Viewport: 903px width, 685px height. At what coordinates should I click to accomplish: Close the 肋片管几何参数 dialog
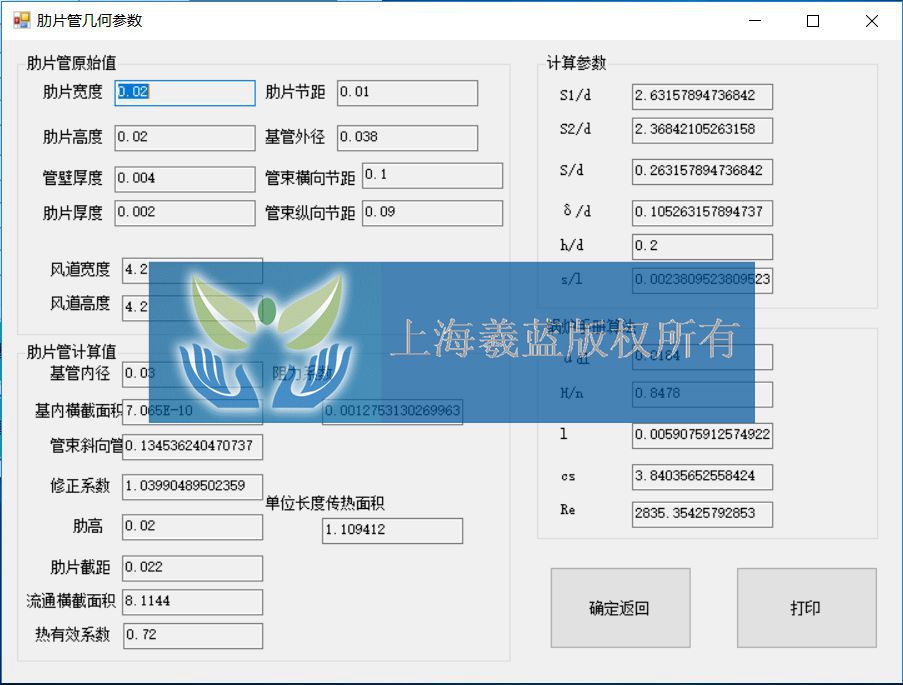click(871, 21)
